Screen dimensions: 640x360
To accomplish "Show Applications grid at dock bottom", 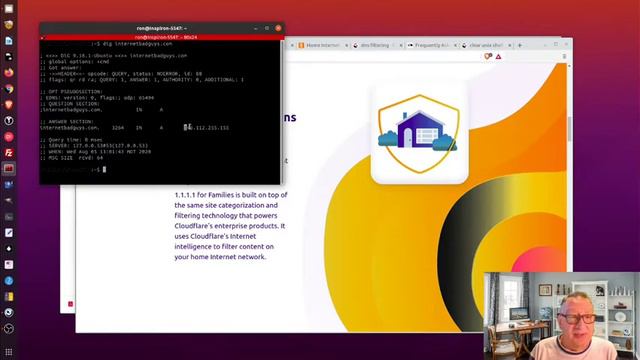I will pyautogui.click(x=9, y=351).
